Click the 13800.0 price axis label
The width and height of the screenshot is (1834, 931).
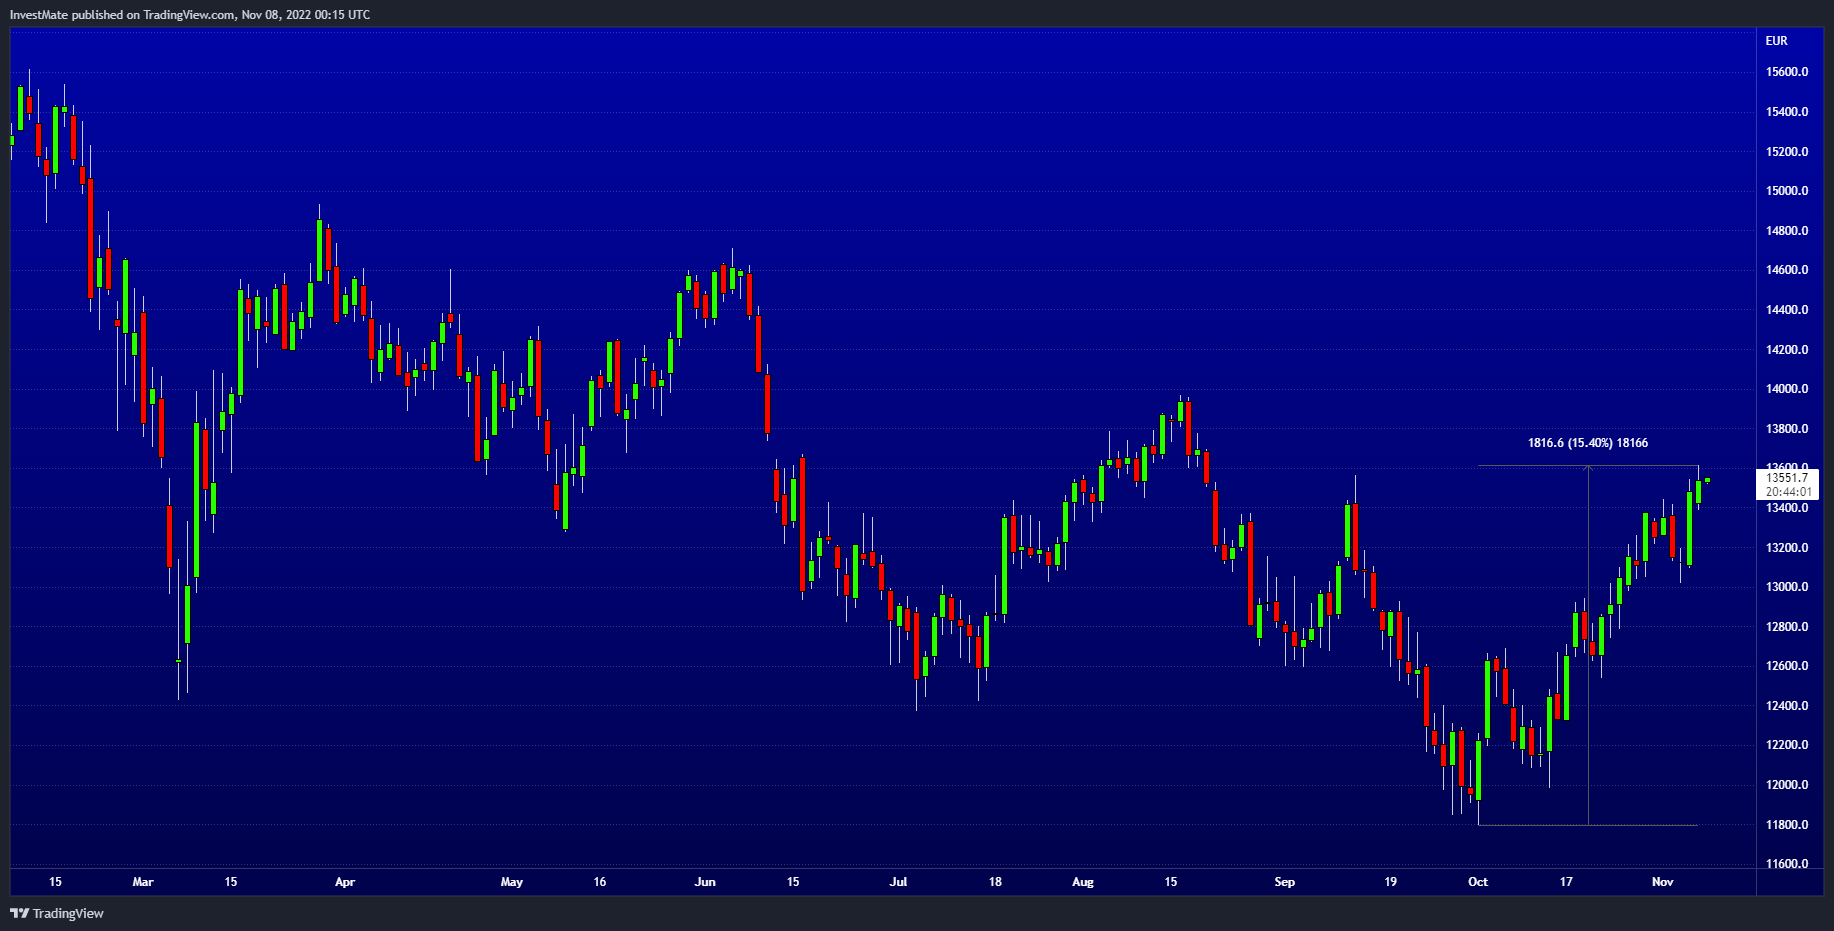point(1787,429)
